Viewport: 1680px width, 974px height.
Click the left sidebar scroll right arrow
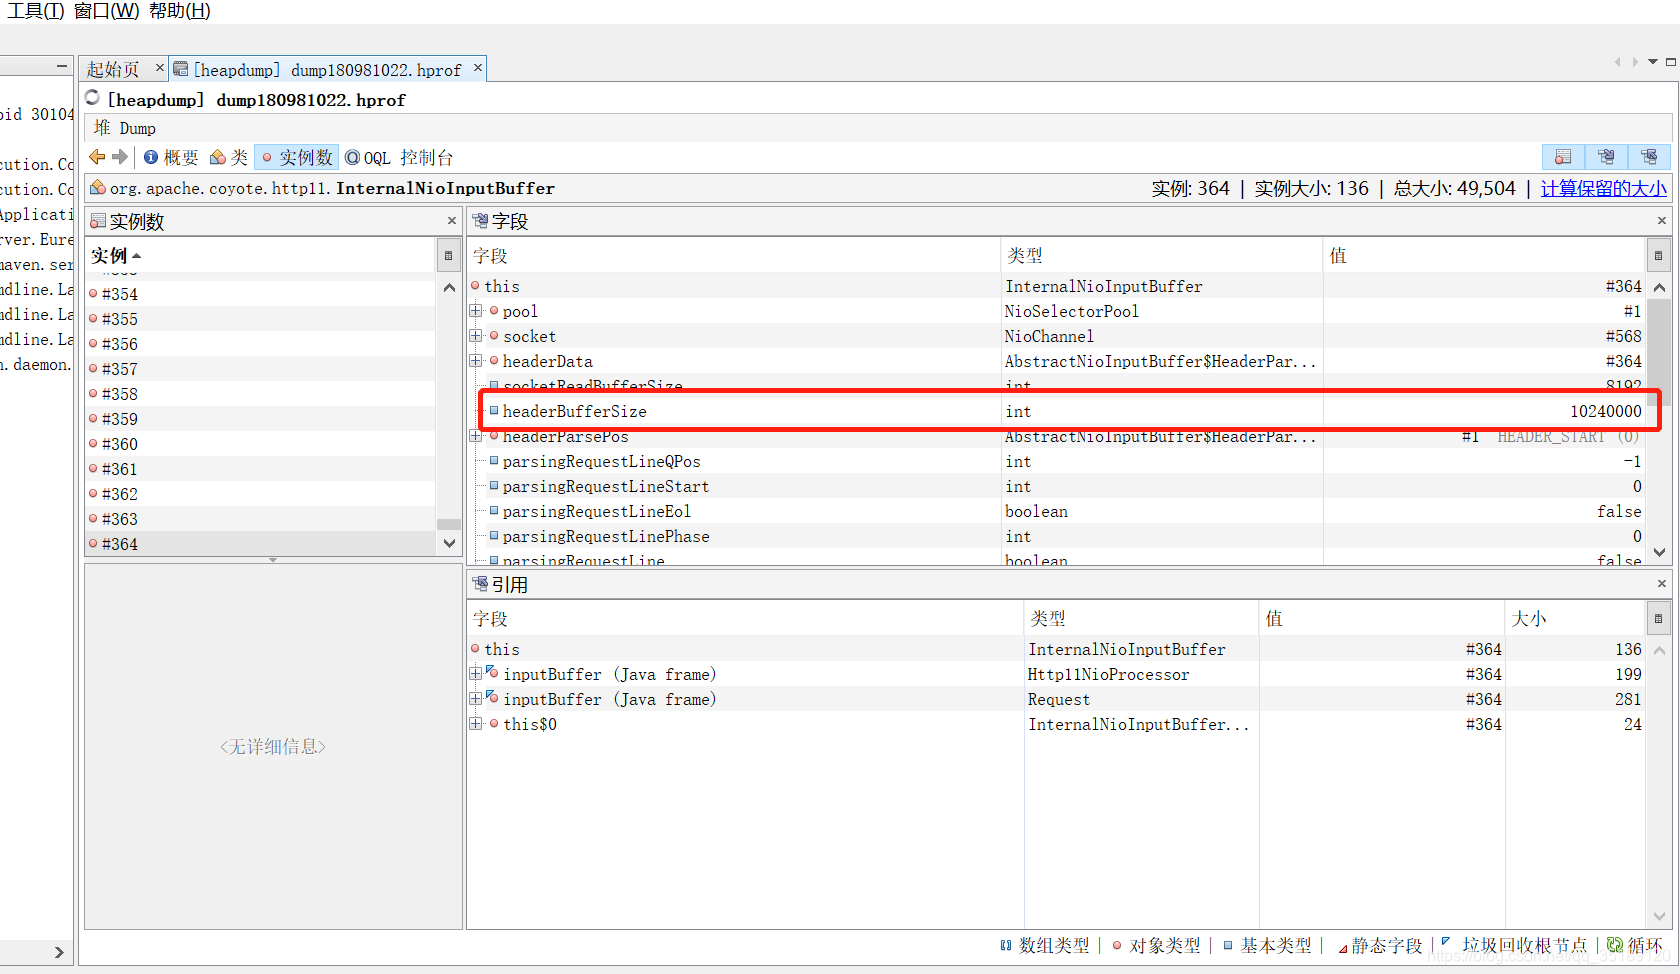[59, 952]
